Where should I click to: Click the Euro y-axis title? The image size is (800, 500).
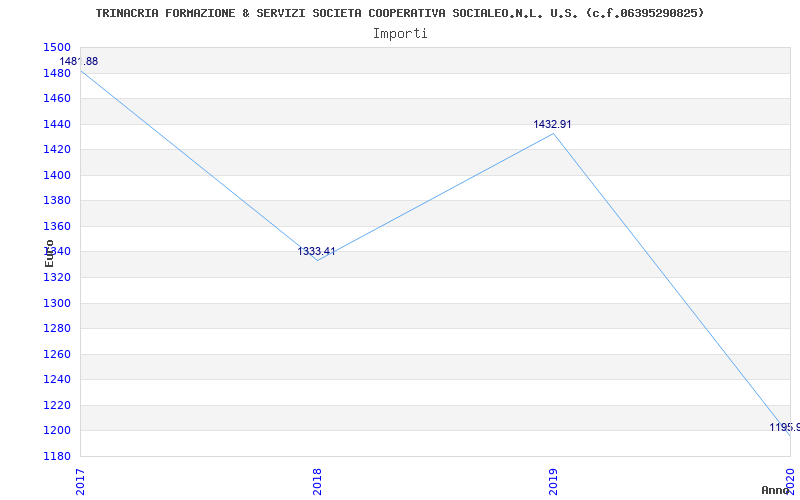tap(49, 253)
